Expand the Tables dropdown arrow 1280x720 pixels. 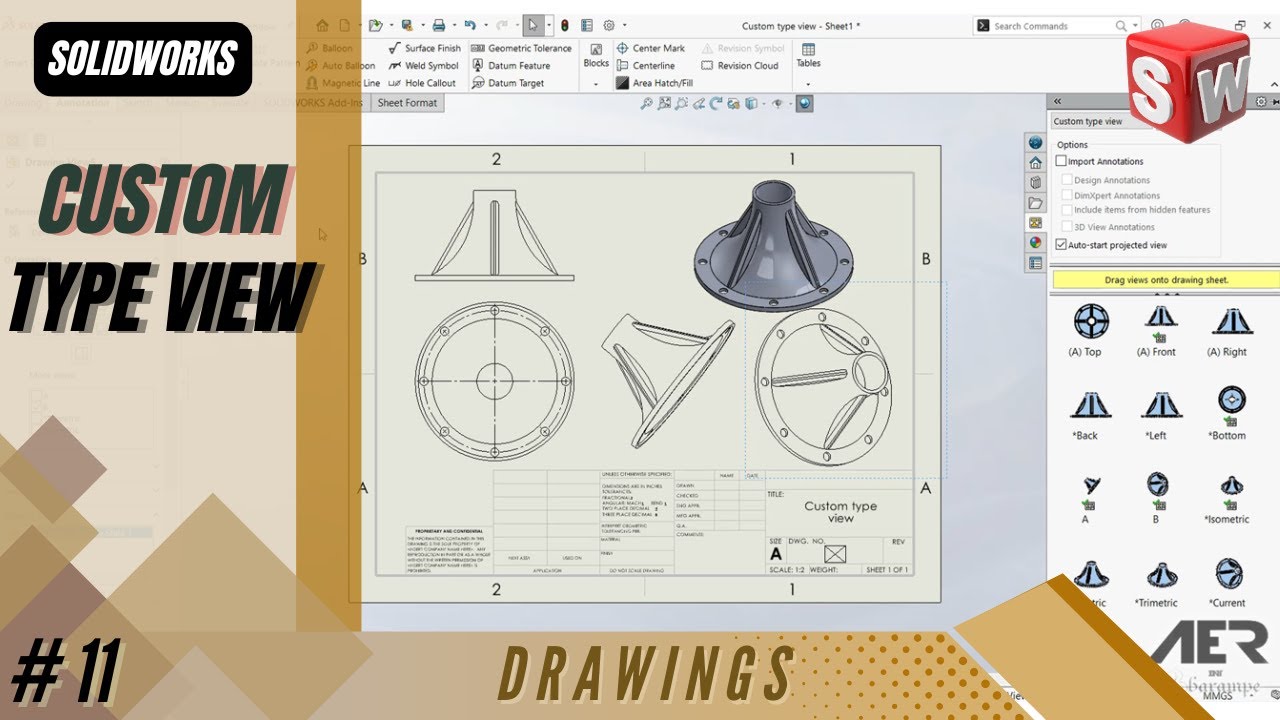click(x=808, y=84)
